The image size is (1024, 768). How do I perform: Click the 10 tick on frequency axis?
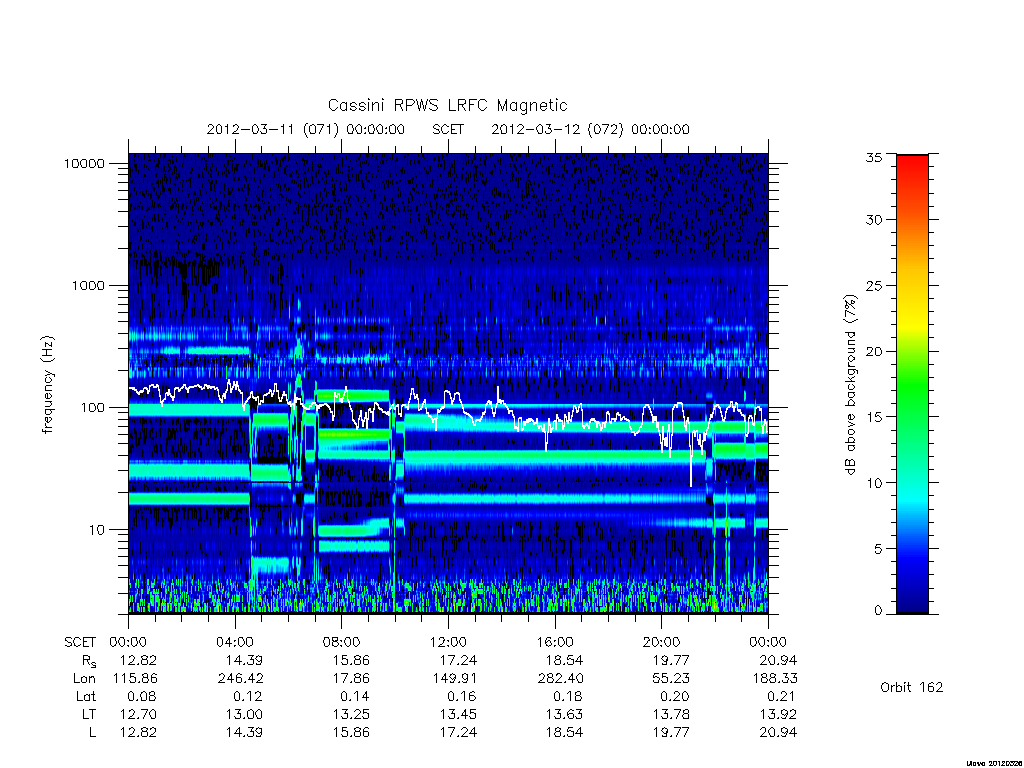click(97, 530)
